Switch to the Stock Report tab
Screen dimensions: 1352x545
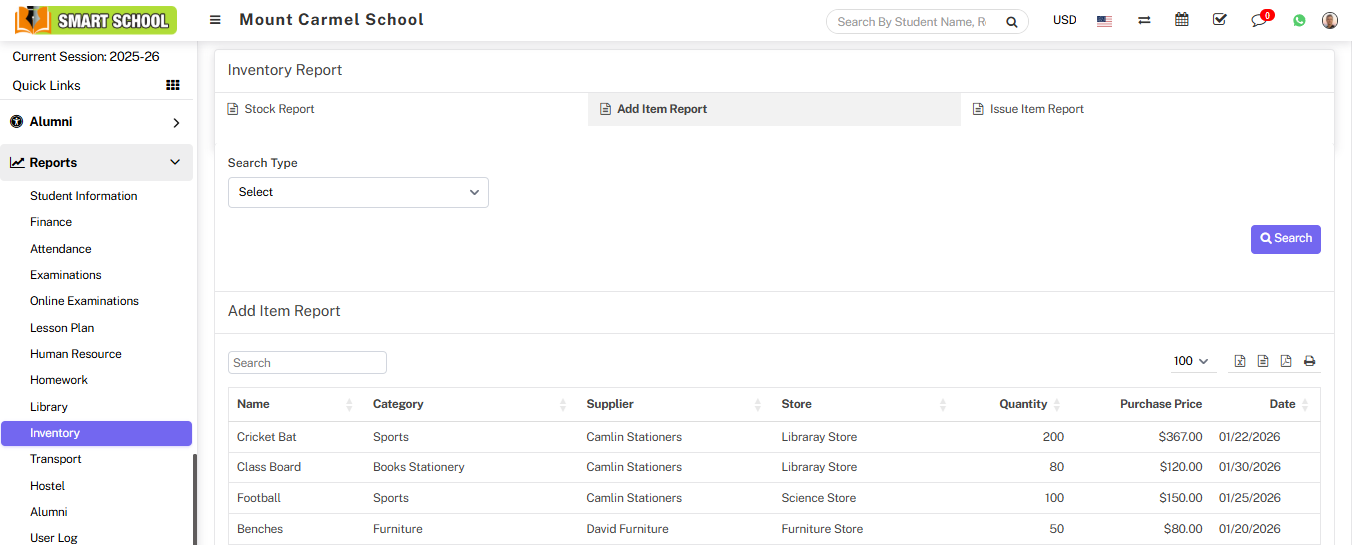point(279,109)
